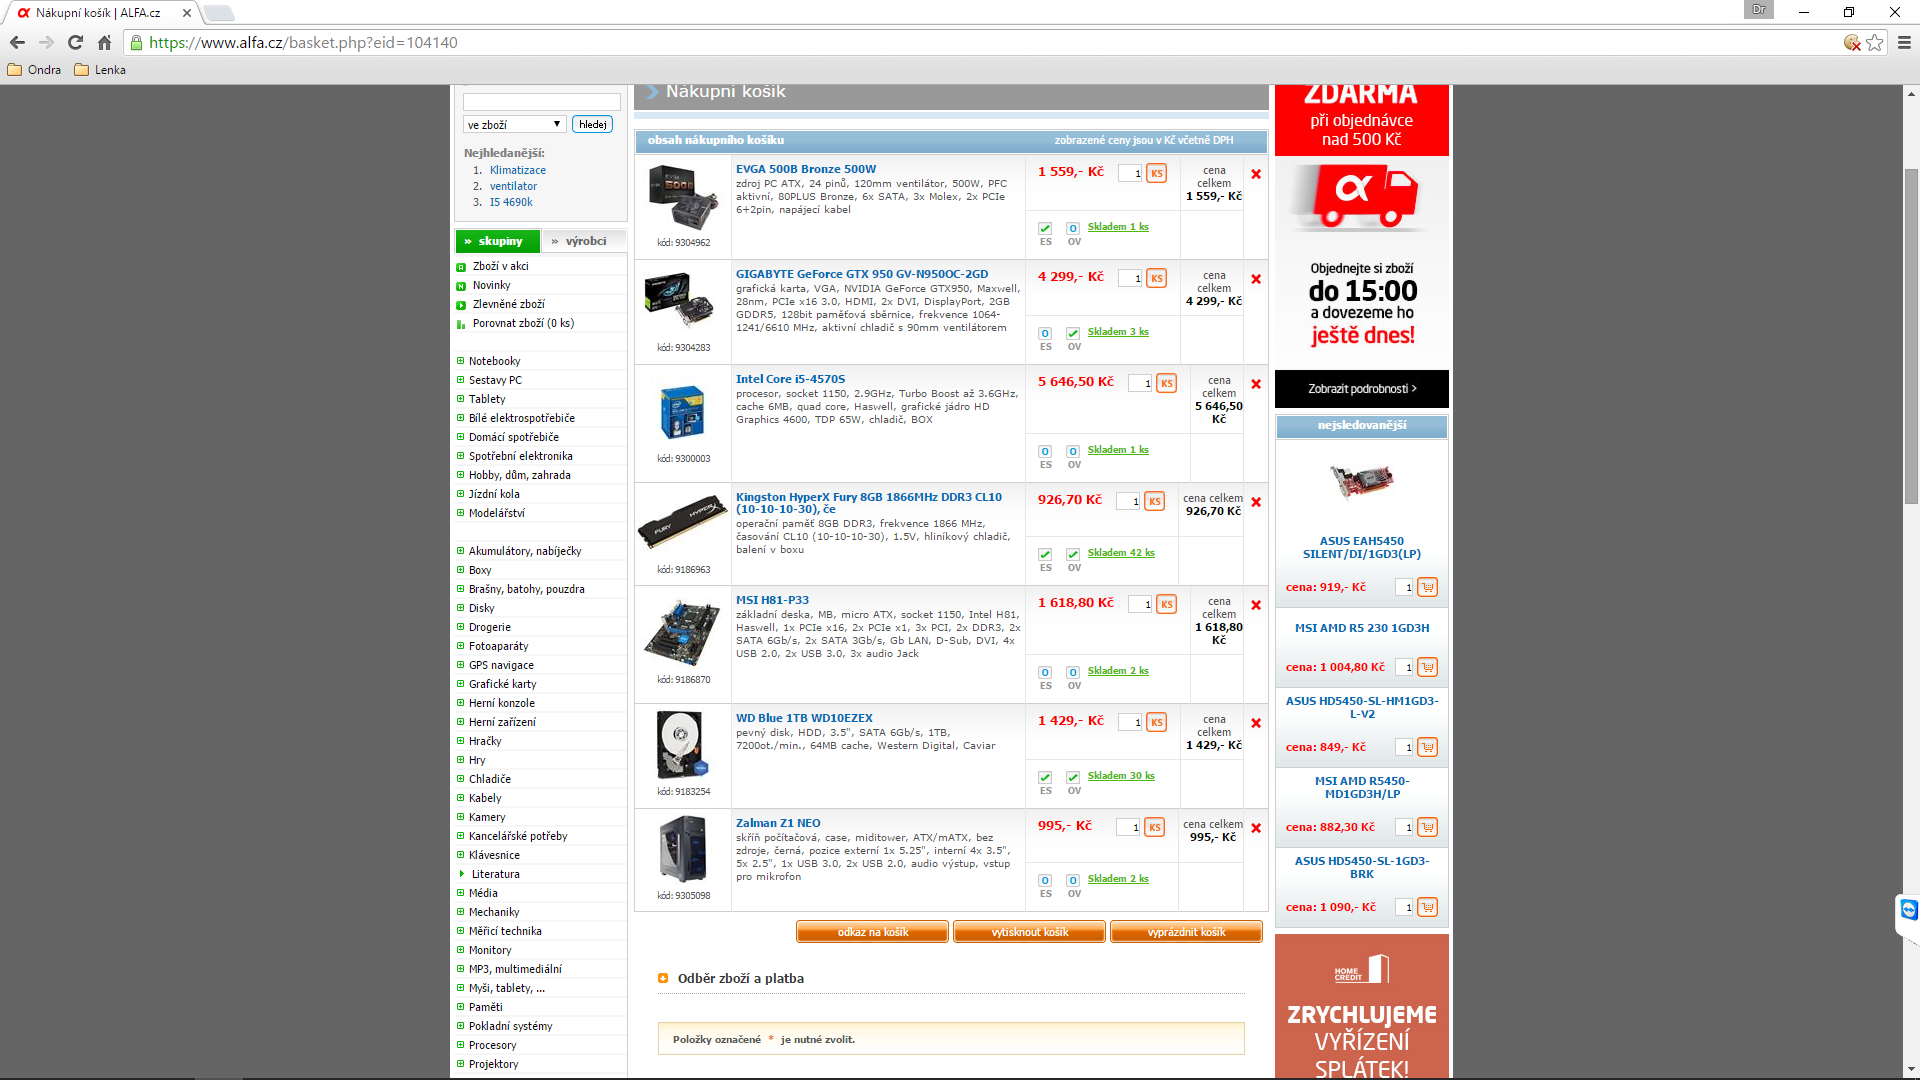Open the 've zboží' search scope dropdown

[515, 124]
